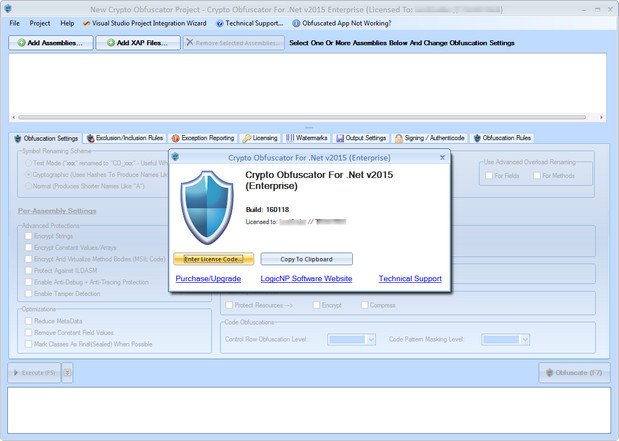Viewport: 619px width, 441px height.
Task: Switch to Obfuscation Settings tab
Action: click(46, 138)
